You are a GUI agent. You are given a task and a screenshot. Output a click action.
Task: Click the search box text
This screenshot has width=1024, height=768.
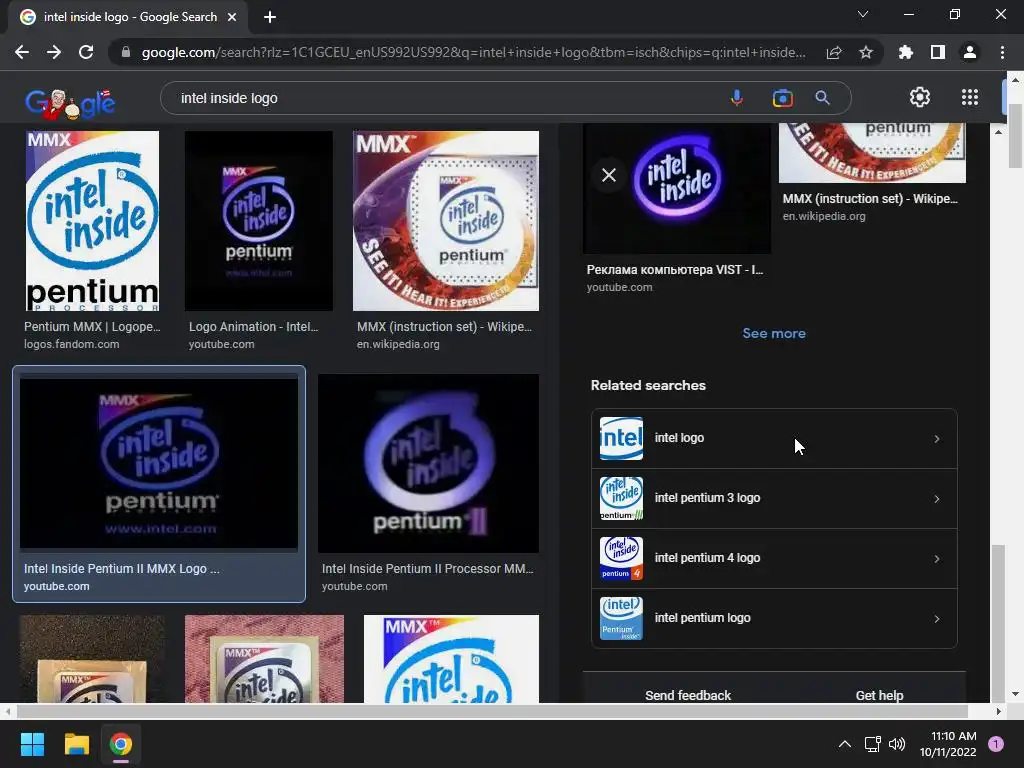(229, 98)
